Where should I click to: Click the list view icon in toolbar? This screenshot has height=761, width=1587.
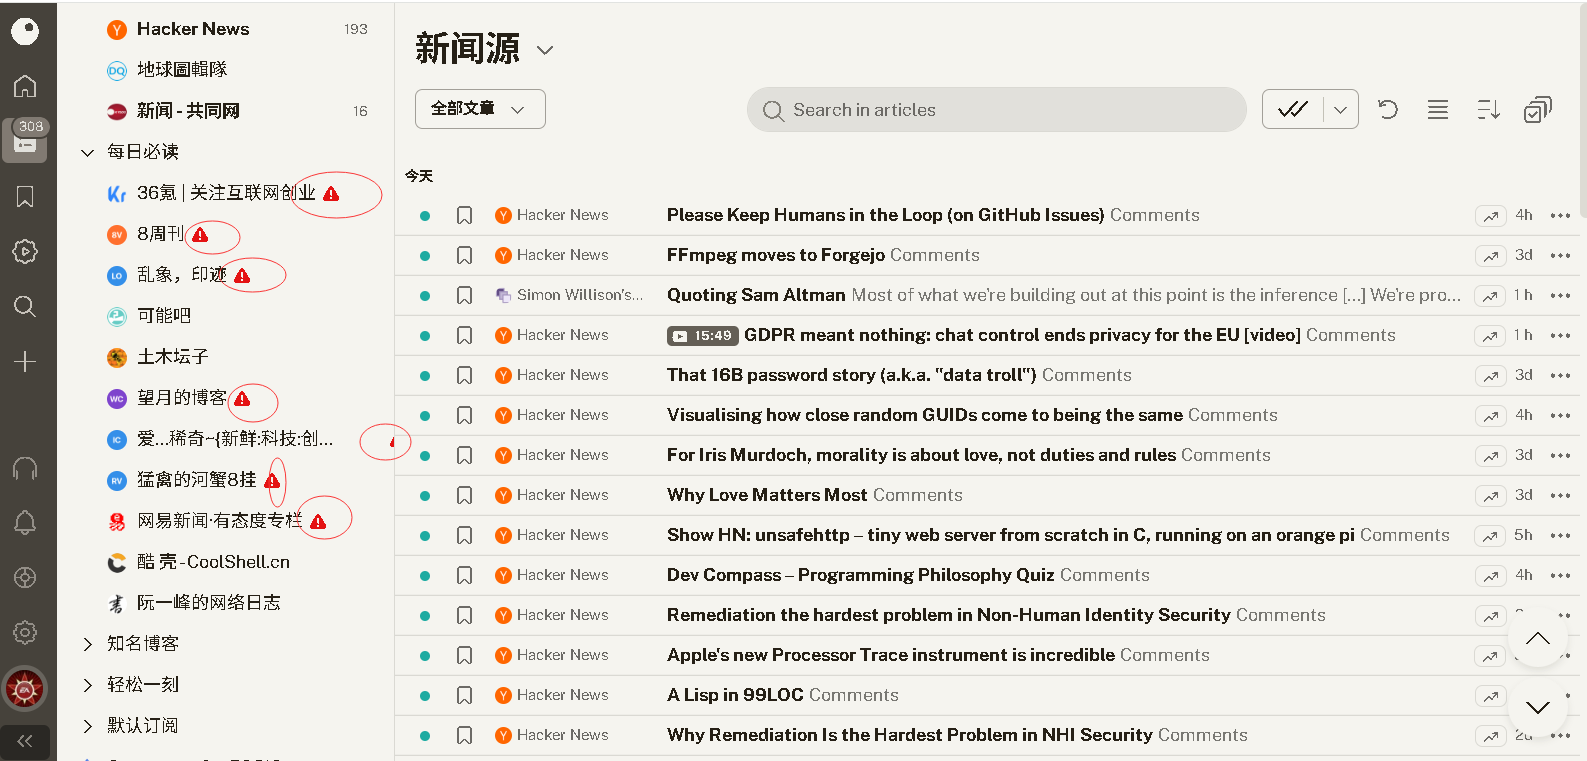[x=1438, y=109]
